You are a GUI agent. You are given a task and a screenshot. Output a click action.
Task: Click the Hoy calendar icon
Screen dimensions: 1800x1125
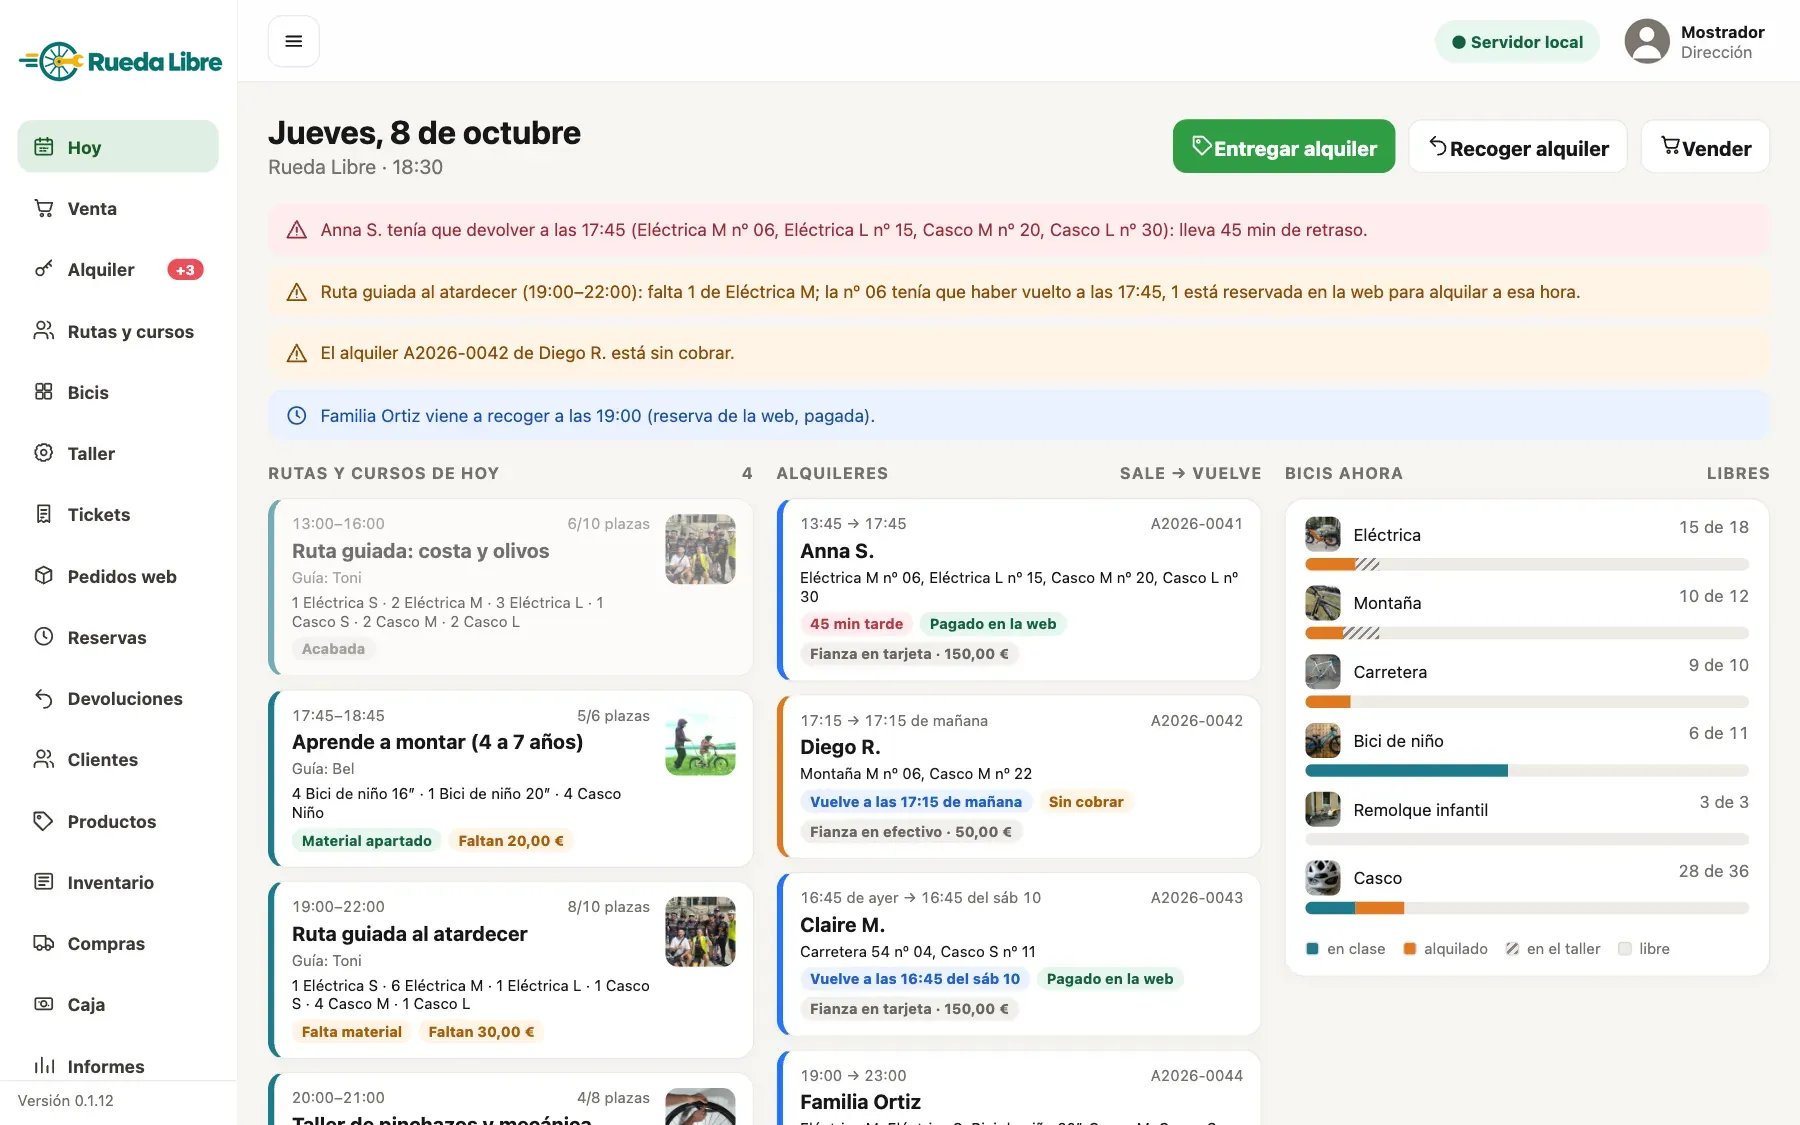44,147
